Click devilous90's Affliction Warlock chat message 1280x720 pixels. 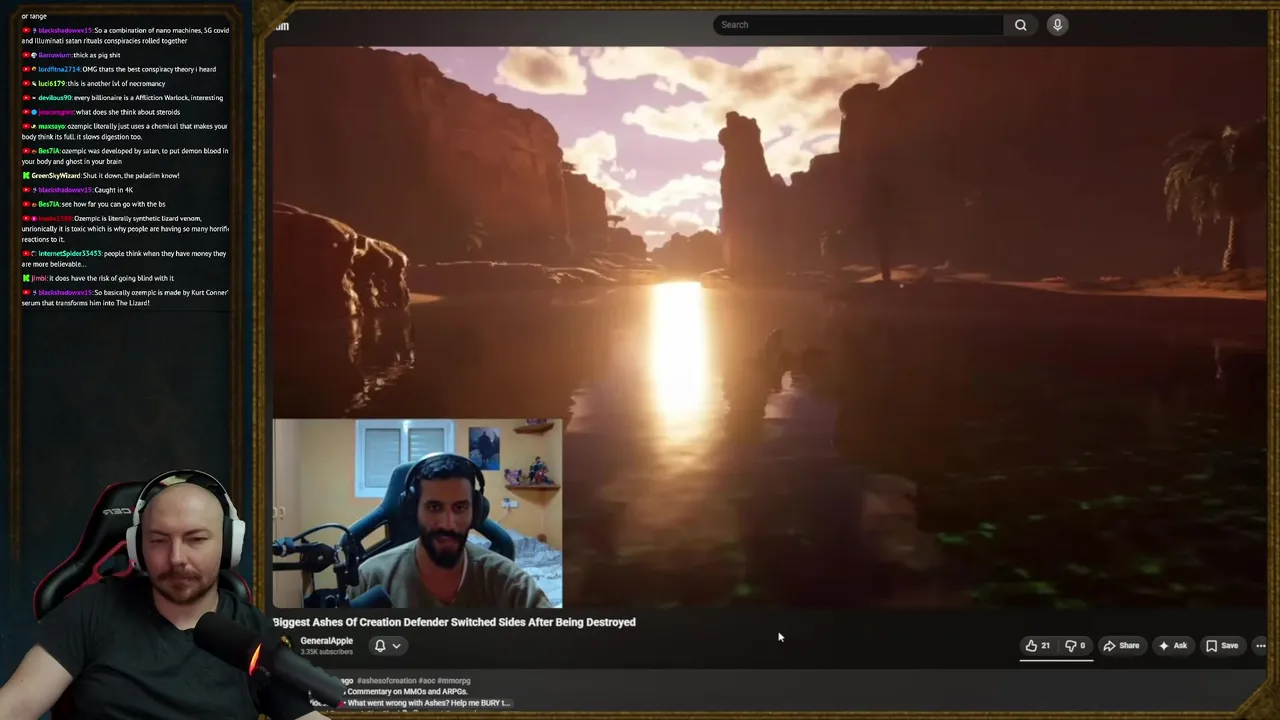point(122,98)
